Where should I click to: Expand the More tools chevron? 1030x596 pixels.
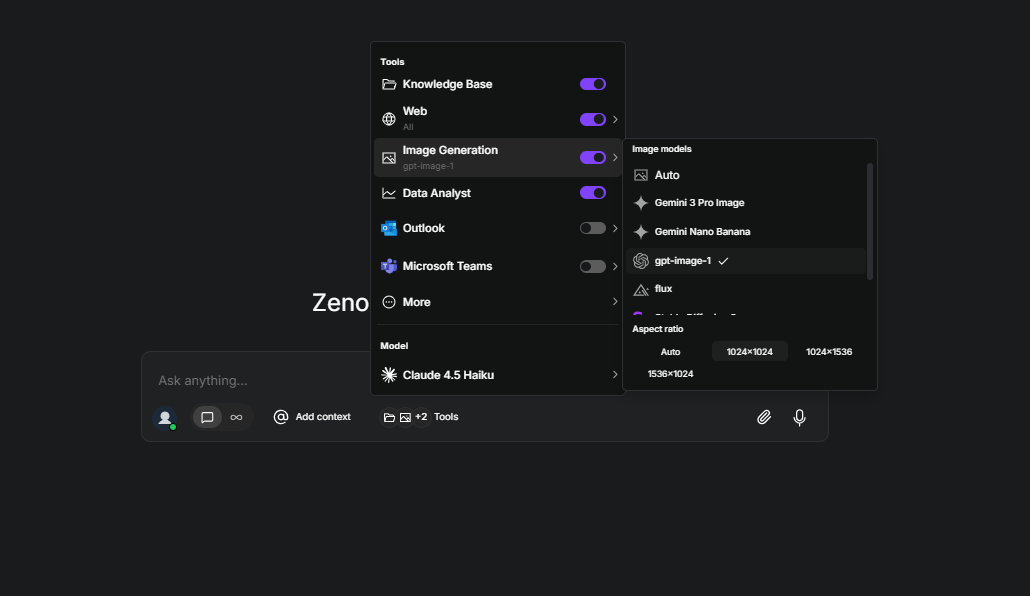pyautogui.click(x=615, y=302)
